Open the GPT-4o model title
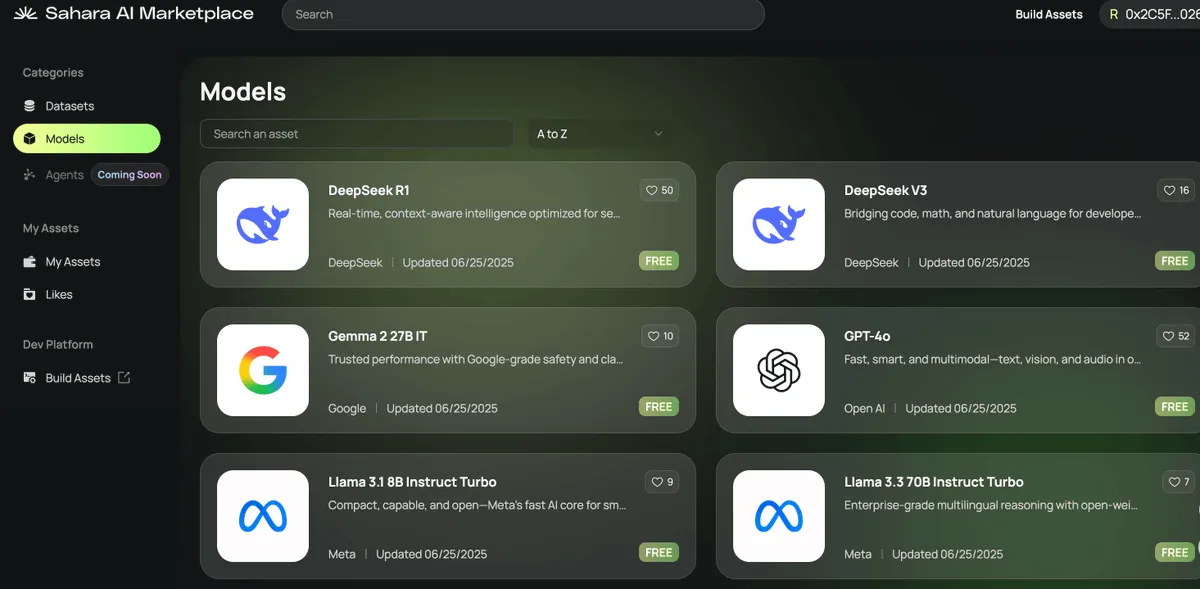The image size is (1200, 589). pos(867,336)
